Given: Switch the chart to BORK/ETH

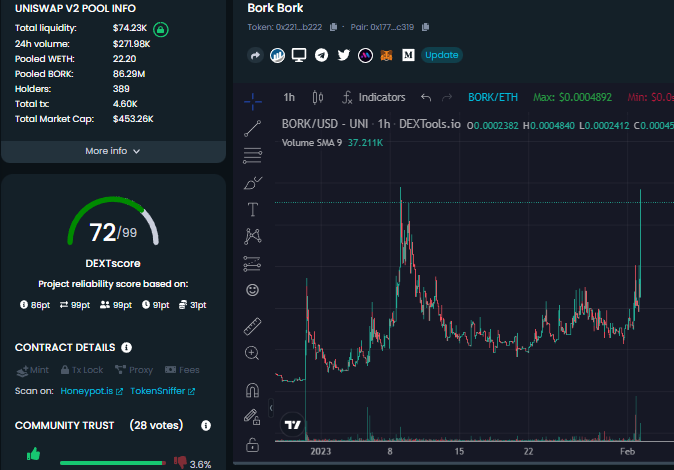Looking at the screenshot, I should coord(493,97).
